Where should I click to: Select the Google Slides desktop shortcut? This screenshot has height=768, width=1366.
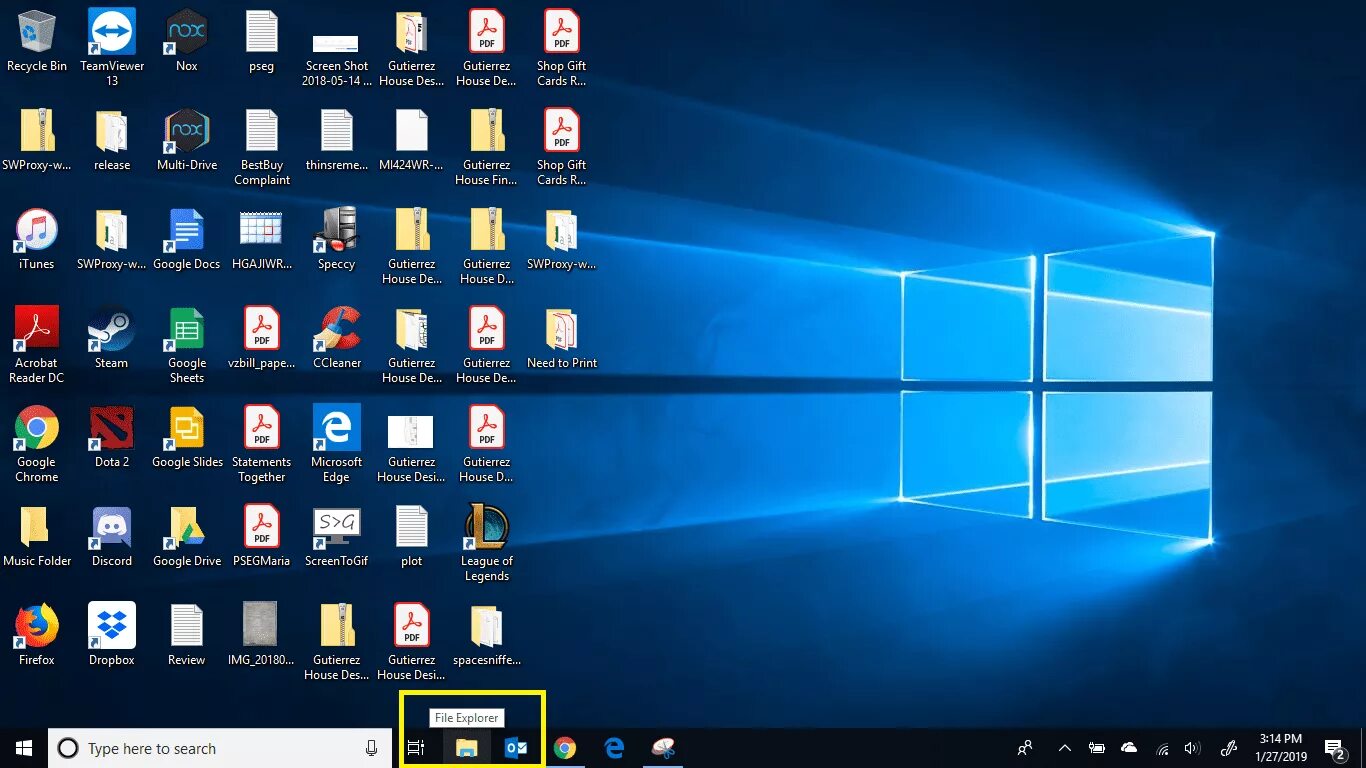point(187,437)
